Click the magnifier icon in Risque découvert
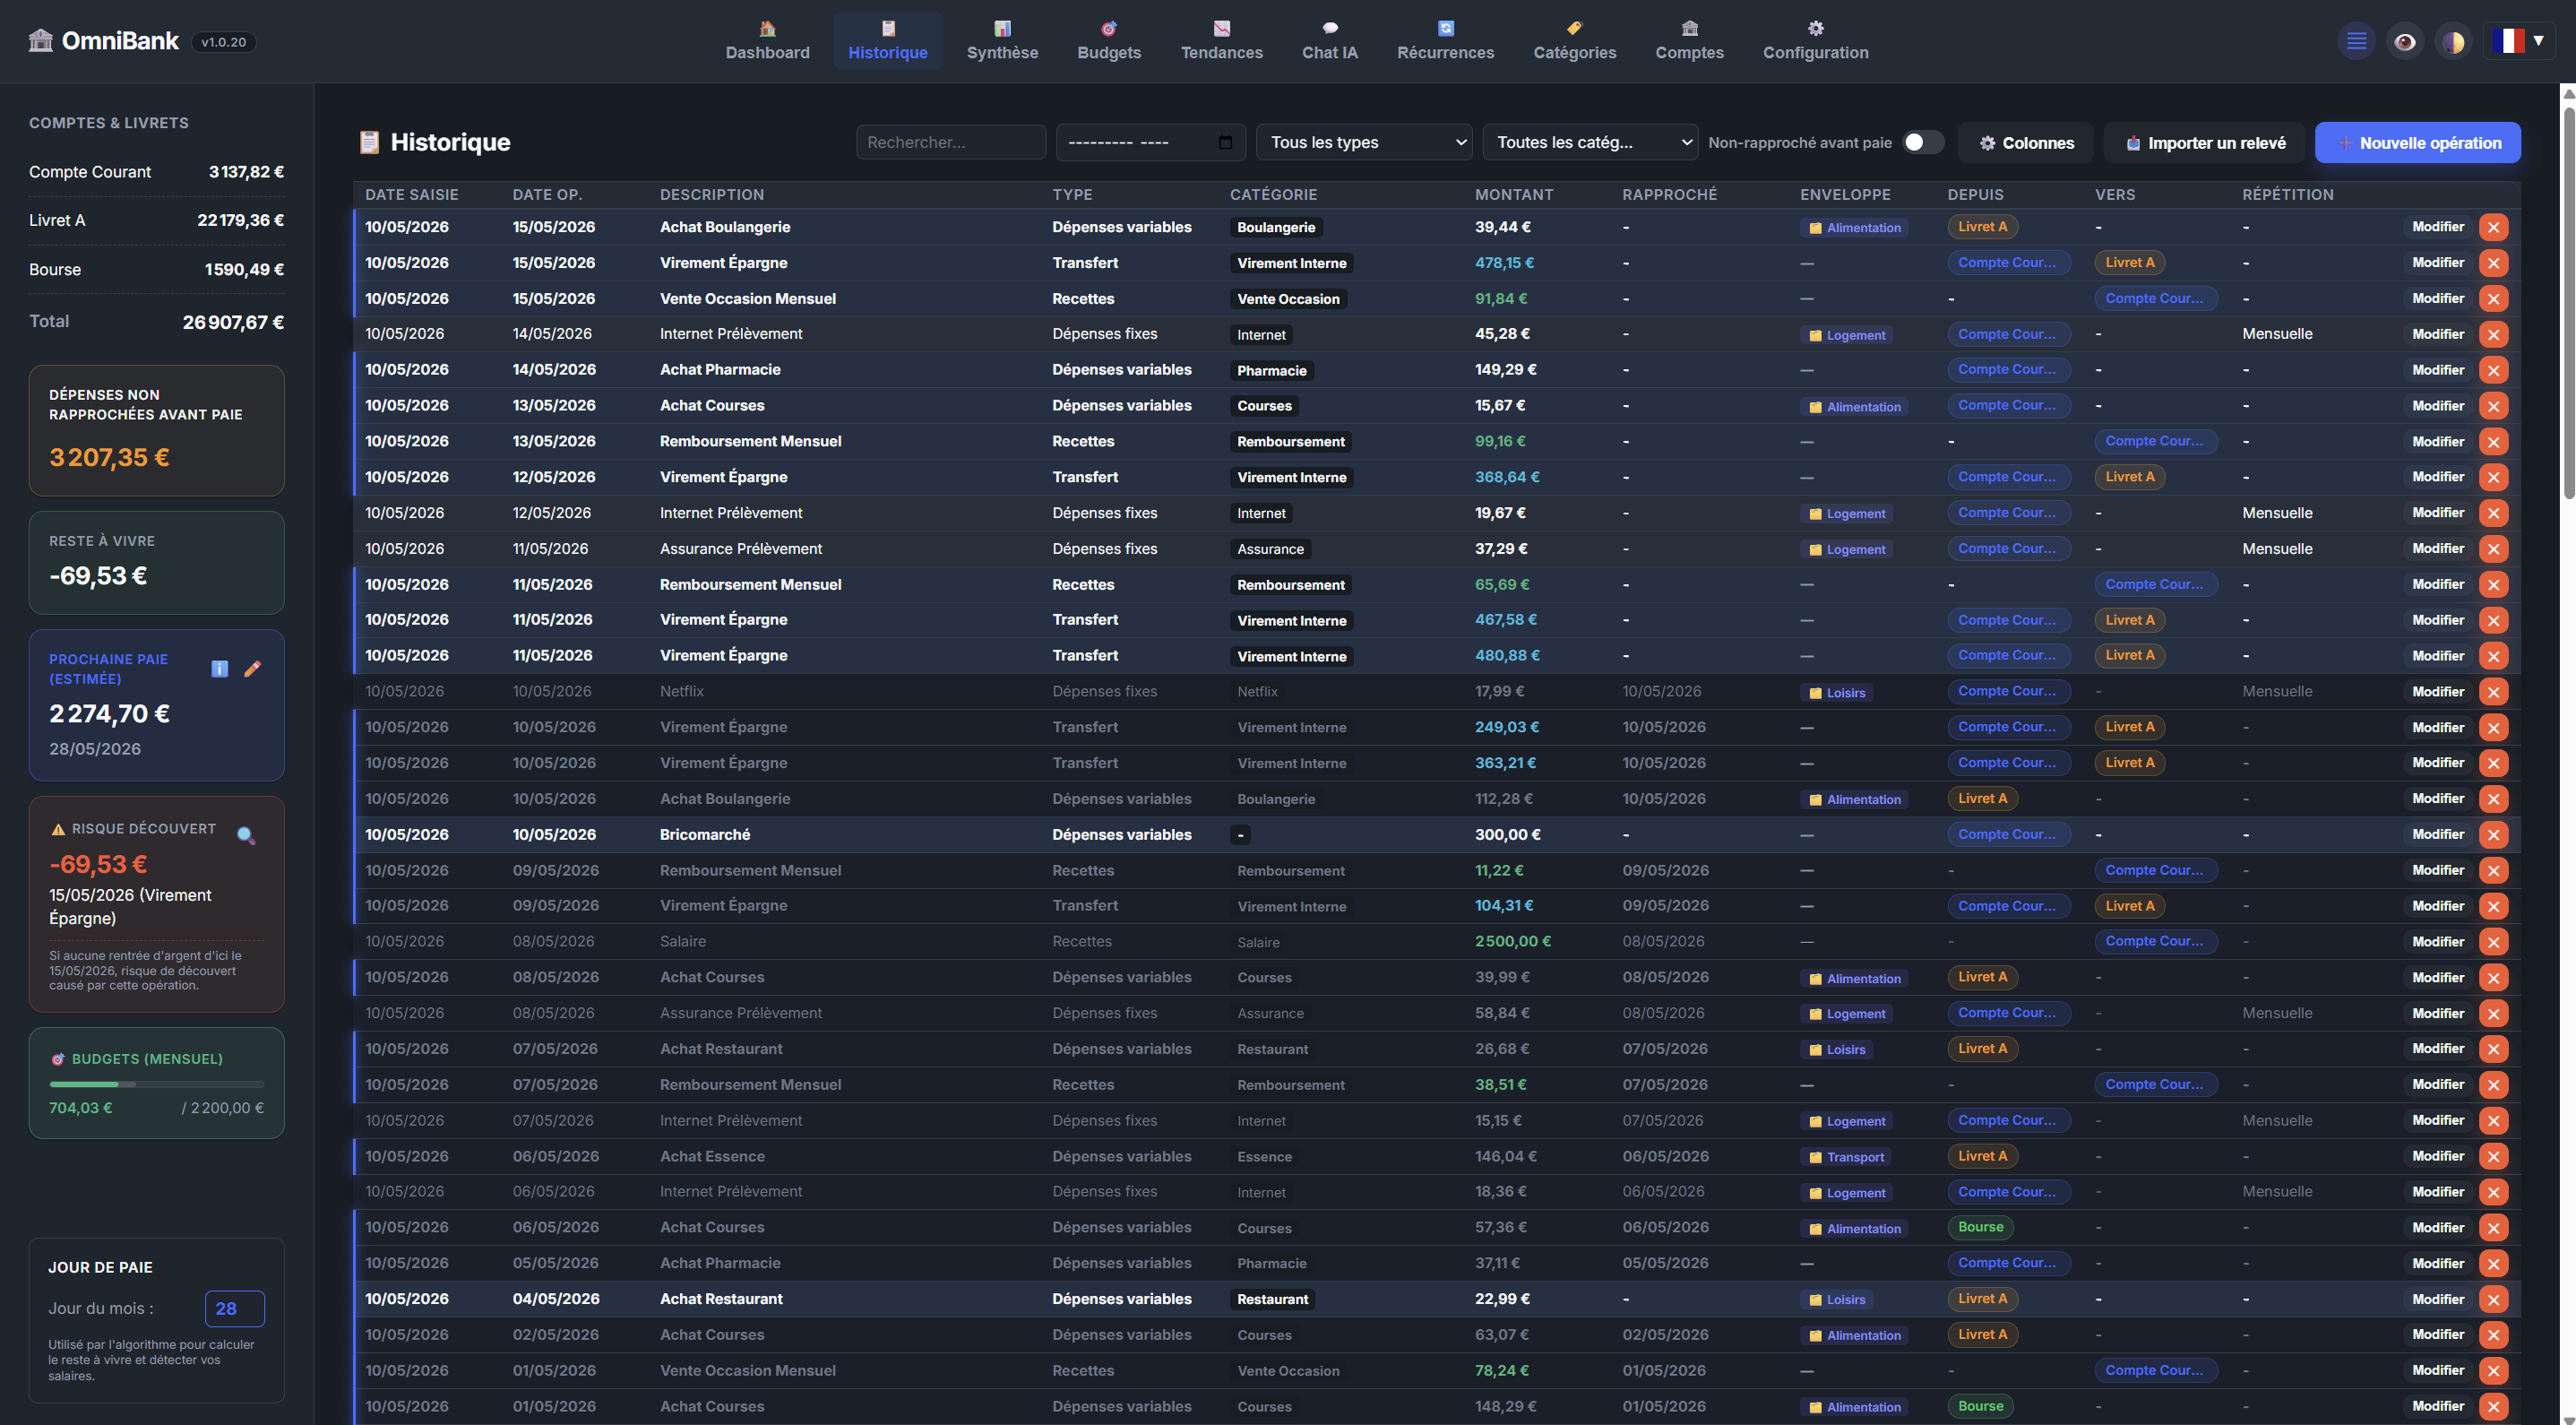The image size is (2576, 1425). tap(246, 836)
